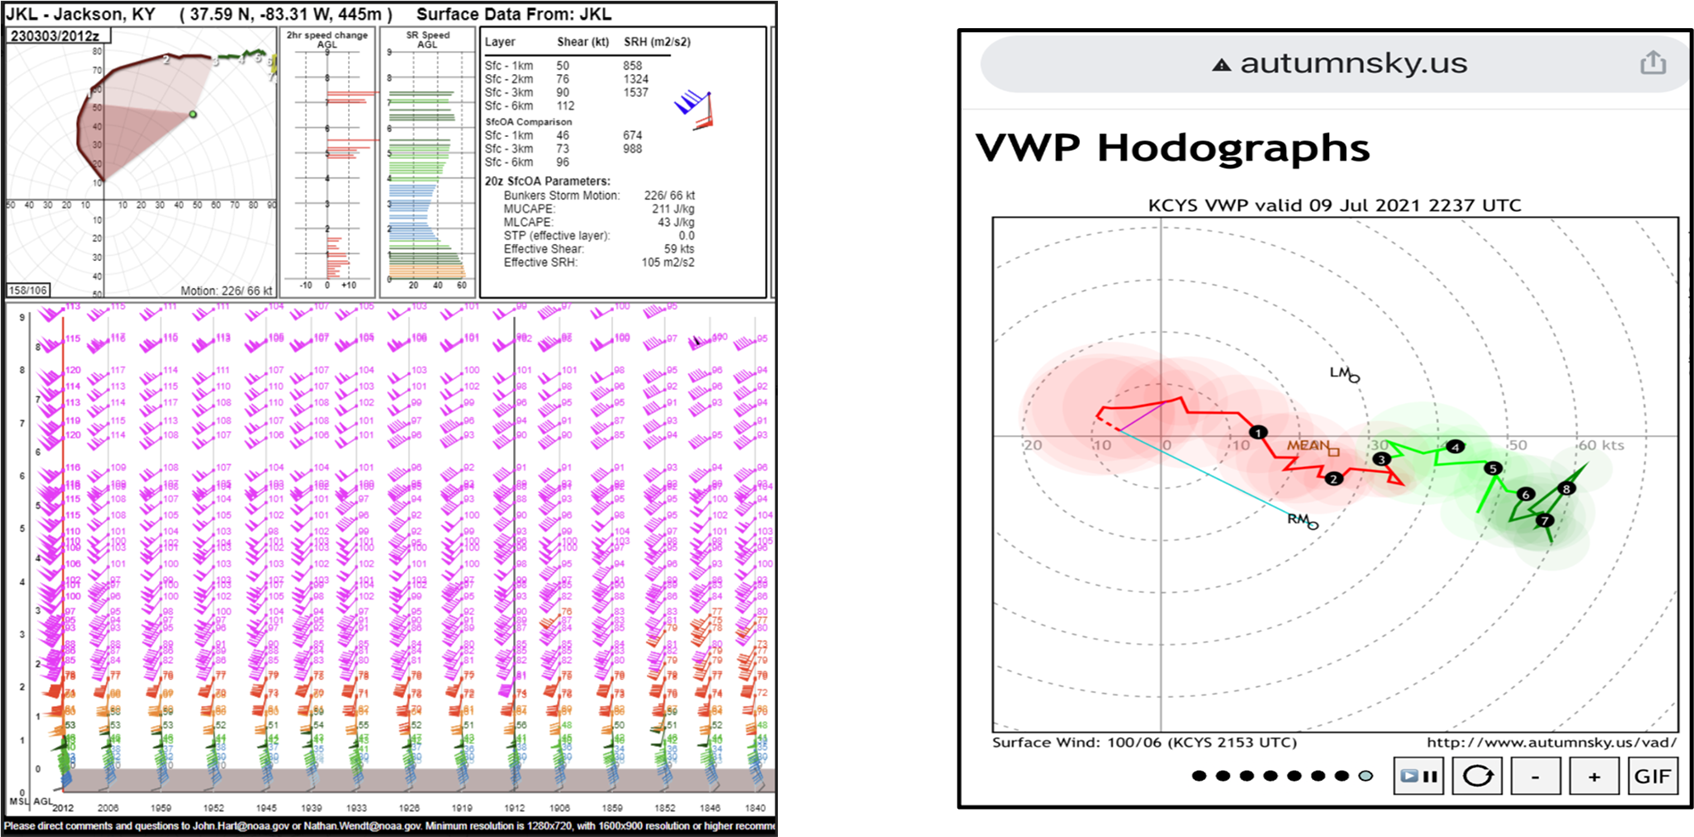The width and height of the screenshot is (1694, 837).
Task: Click the autumnsky.us address bar
Action: (1335, 64)
